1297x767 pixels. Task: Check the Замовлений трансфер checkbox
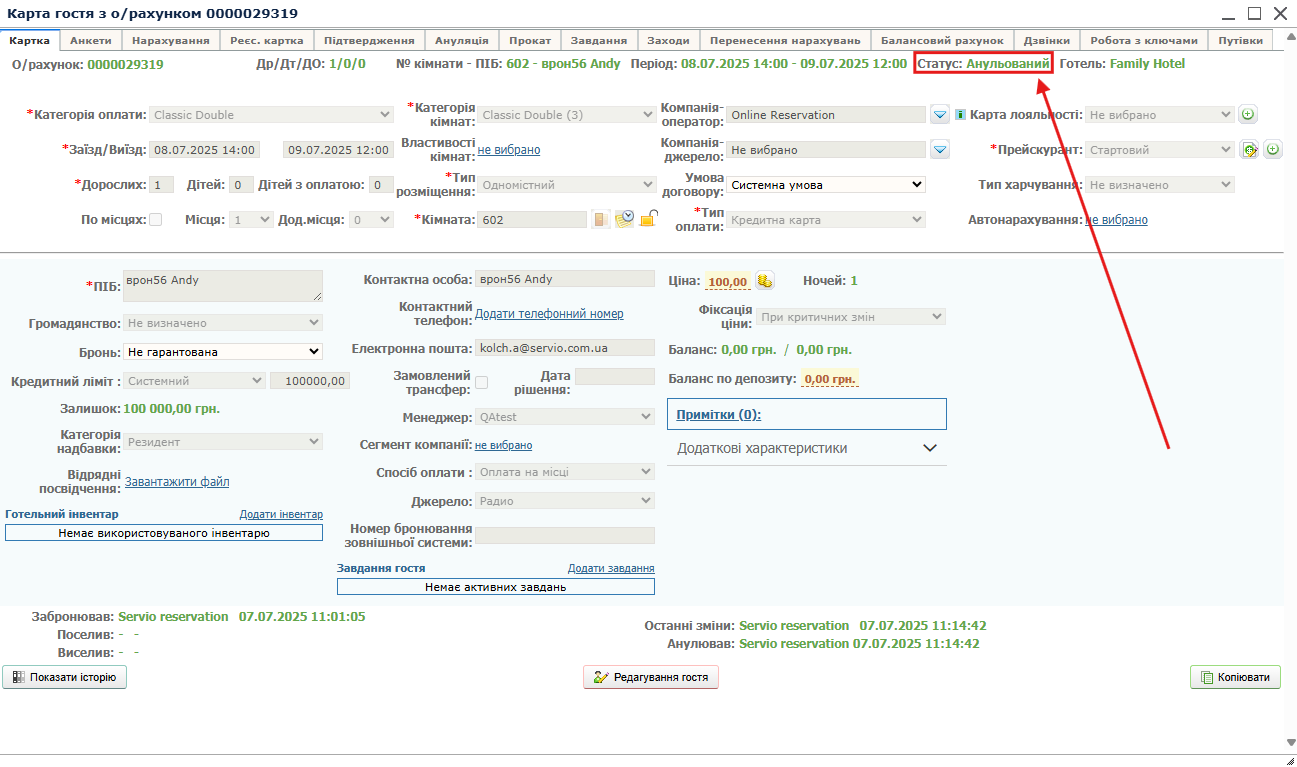tap(481, 382)
